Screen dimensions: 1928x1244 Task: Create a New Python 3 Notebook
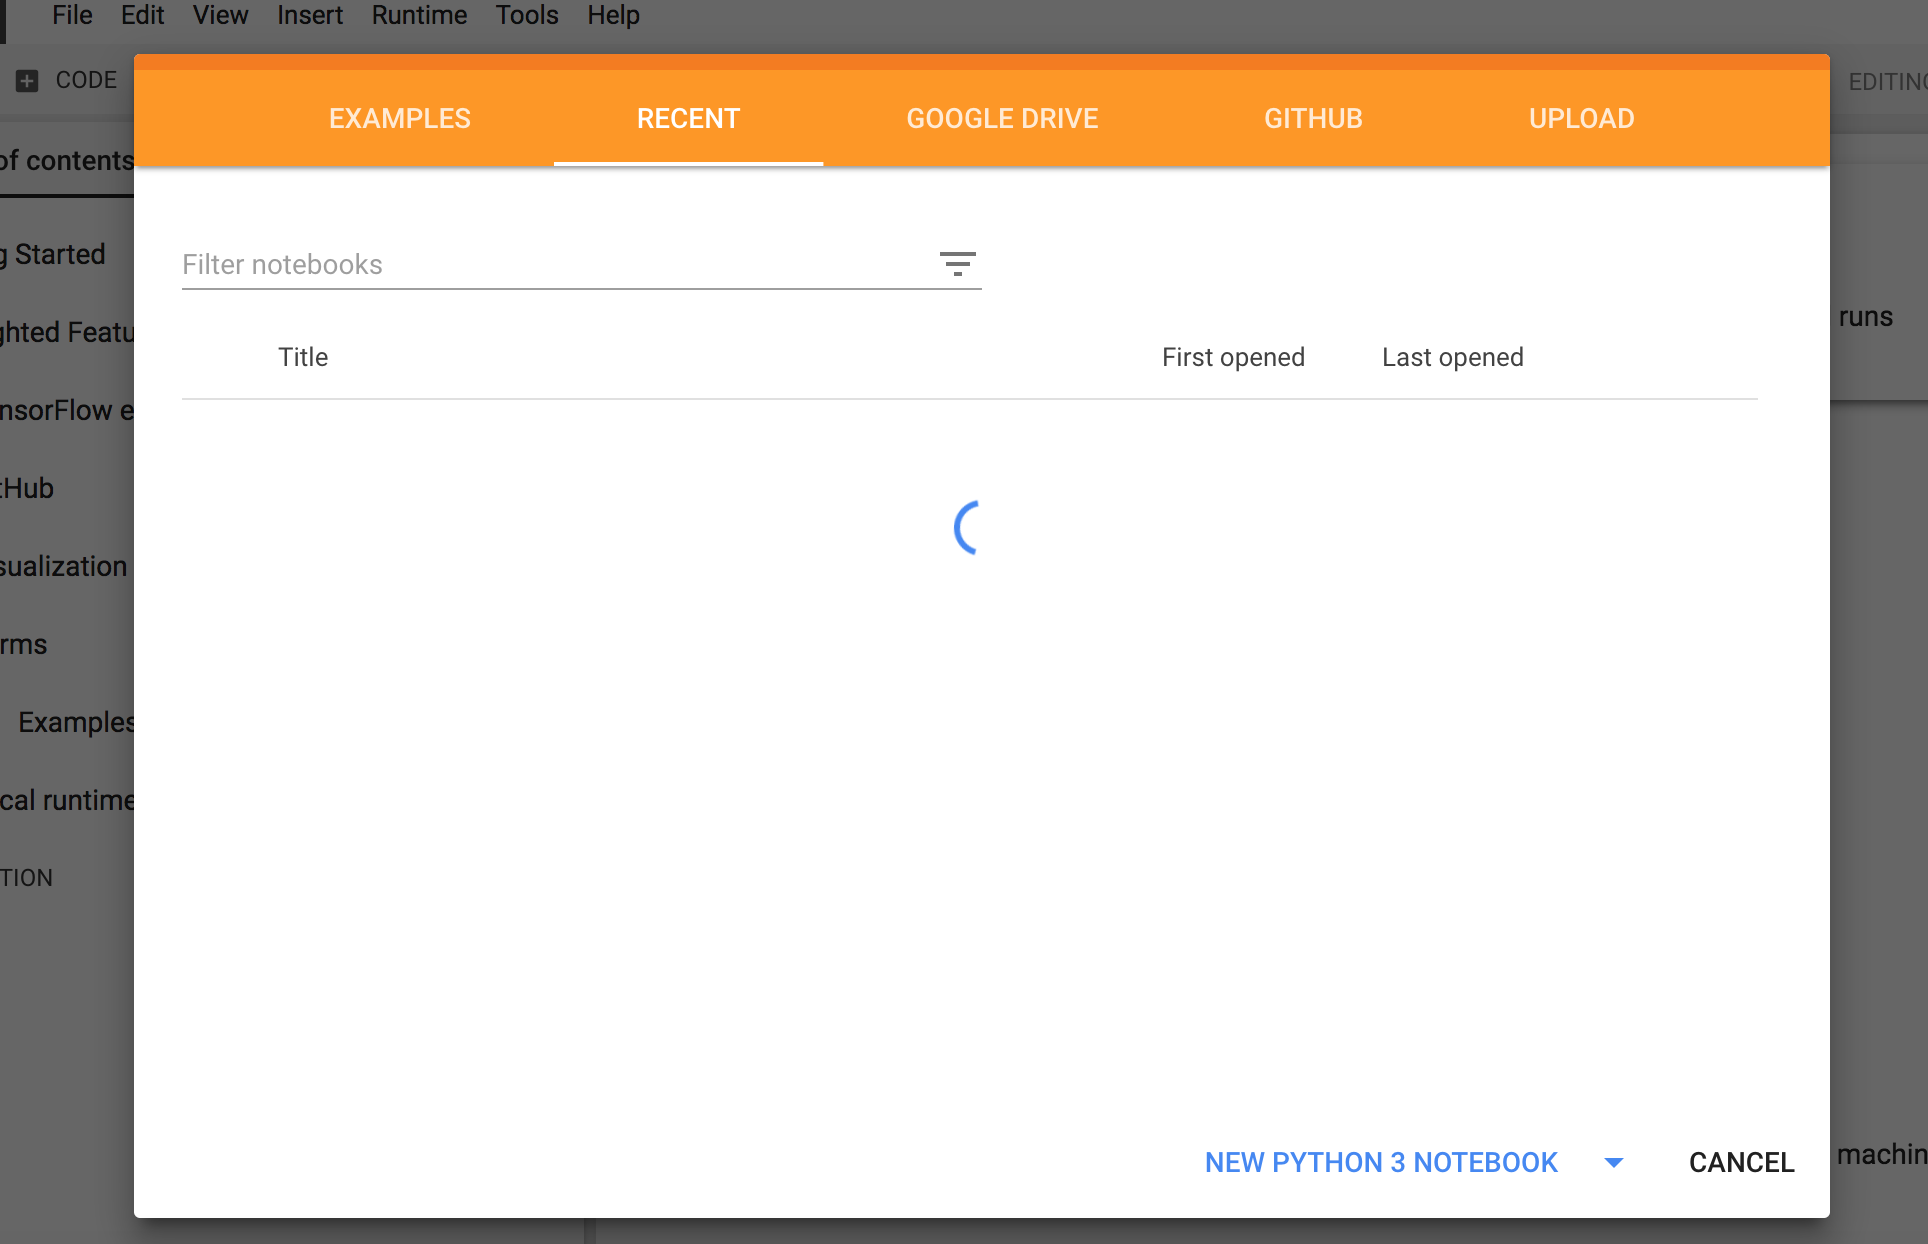[1381, 1162]
